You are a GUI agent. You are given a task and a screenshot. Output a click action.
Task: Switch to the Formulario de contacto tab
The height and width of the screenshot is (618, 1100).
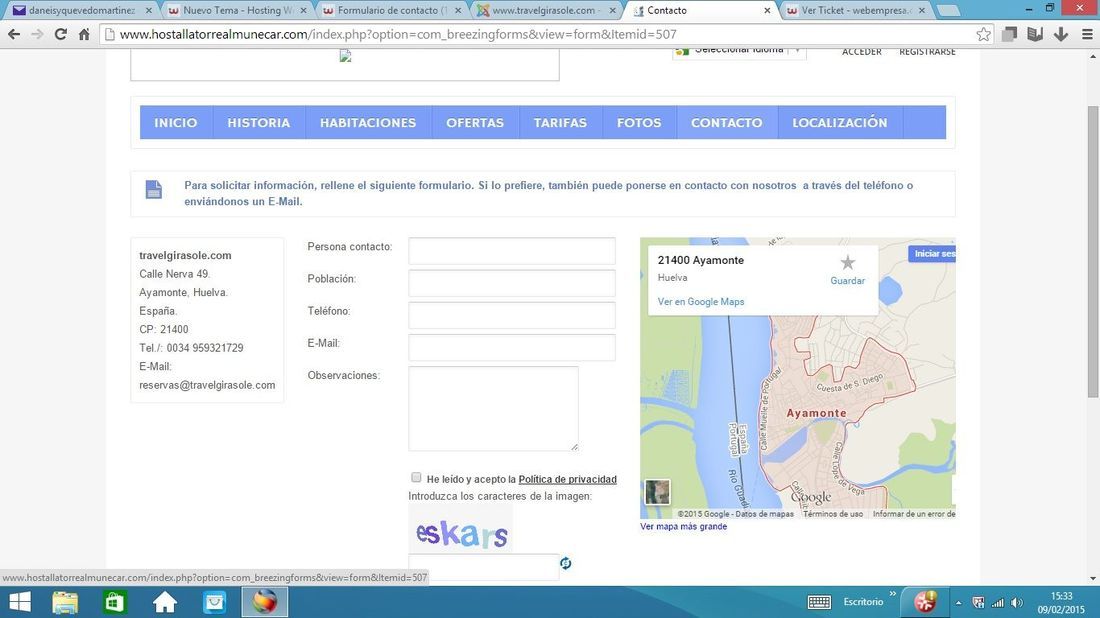click(x=391, y=11)
